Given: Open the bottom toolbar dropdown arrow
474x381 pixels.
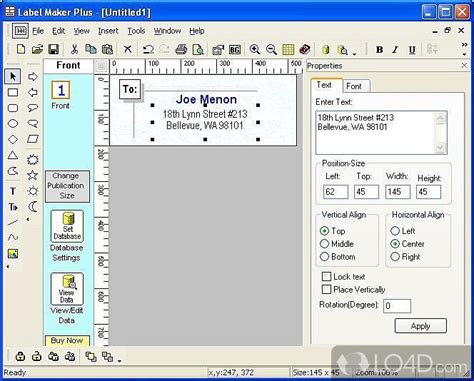Looking at the screenshot, I should point(119,360).
